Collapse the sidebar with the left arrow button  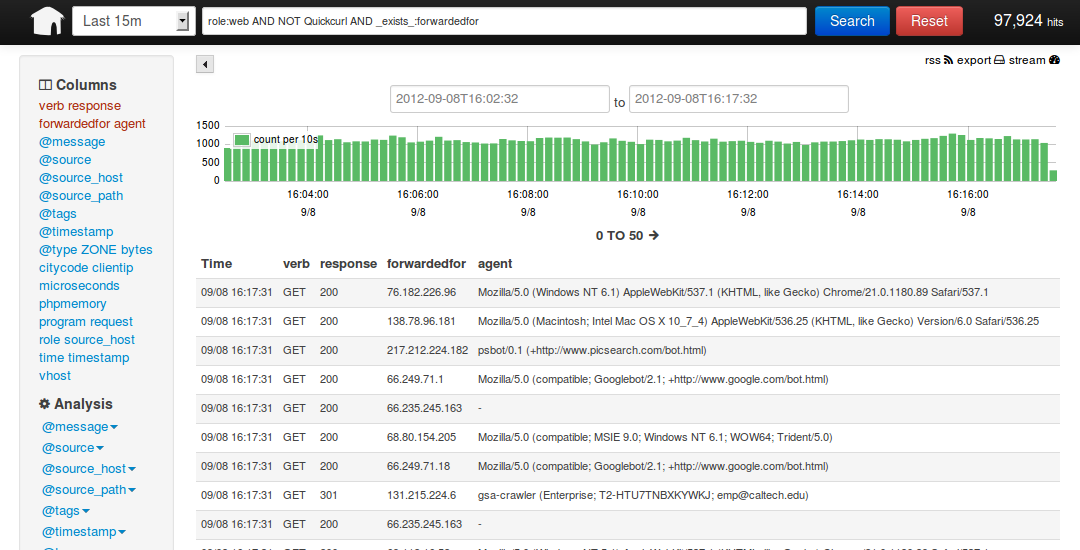(x=205, y=64)
